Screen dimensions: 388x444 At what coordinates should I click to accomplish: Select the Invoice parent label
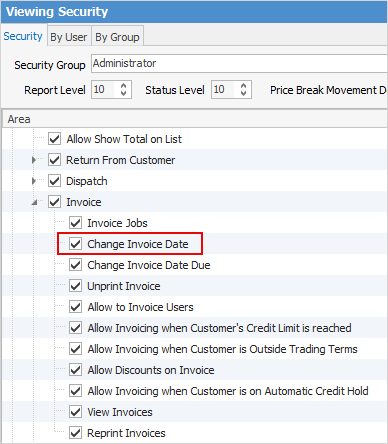[x=84, y=202]
